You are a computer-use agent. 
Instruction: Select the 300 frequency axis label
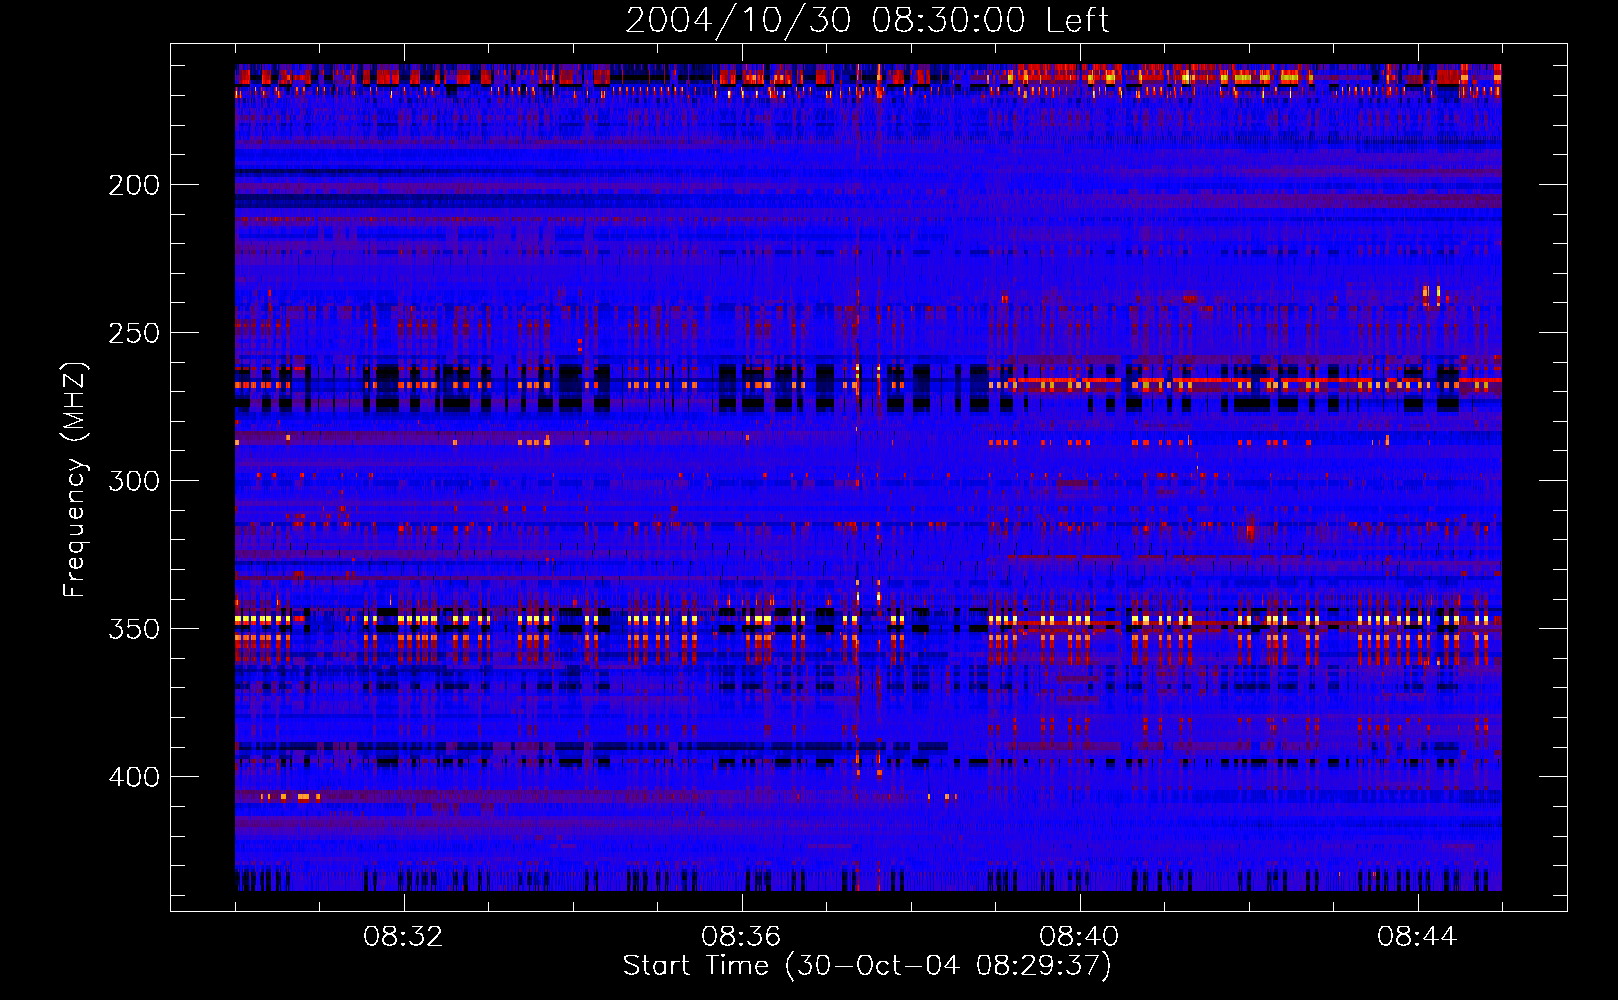click(x=133, y=481)
